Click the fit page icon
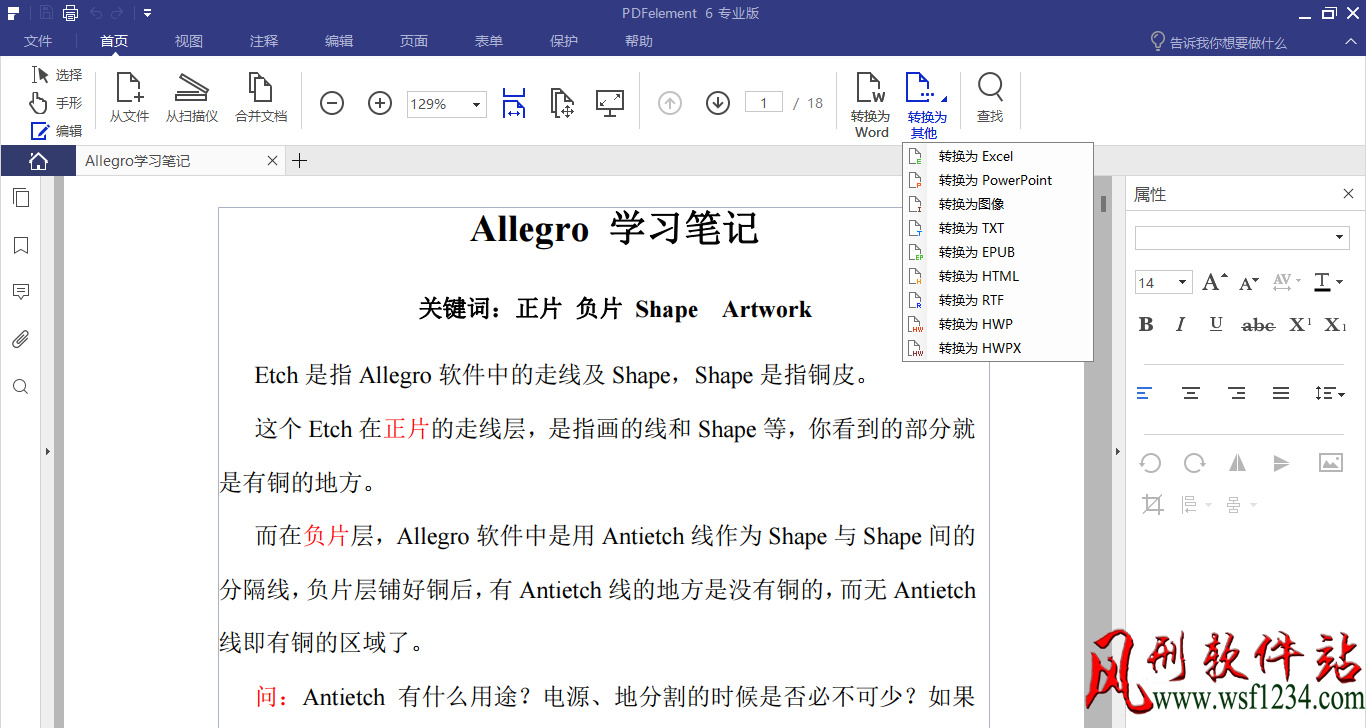This screenshot has width=1366, height=728. 562,103
